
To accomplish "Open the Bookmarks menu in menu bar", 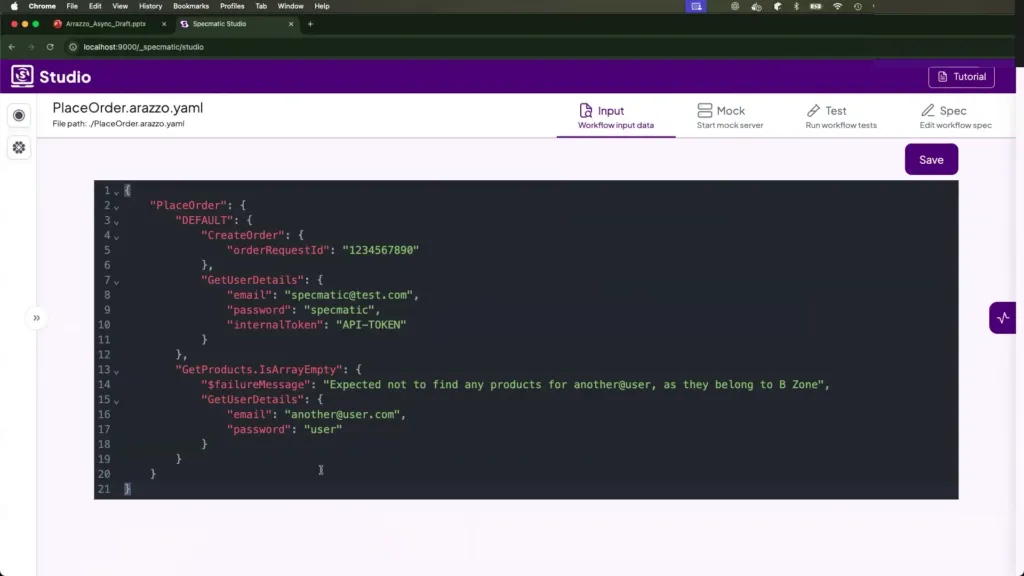I will click(191, 6).
